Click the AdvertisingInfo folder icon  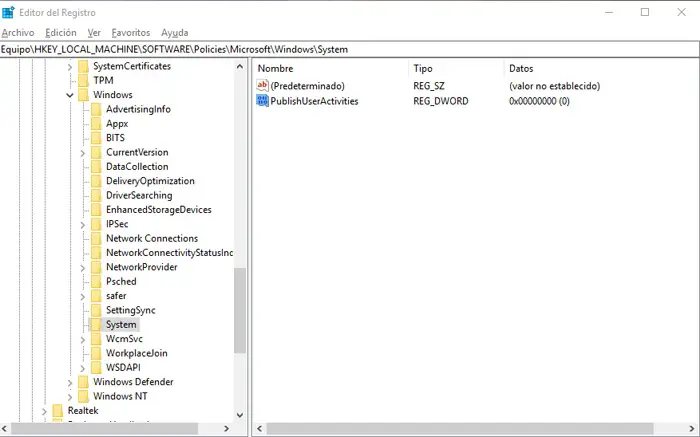pos(96,109)
